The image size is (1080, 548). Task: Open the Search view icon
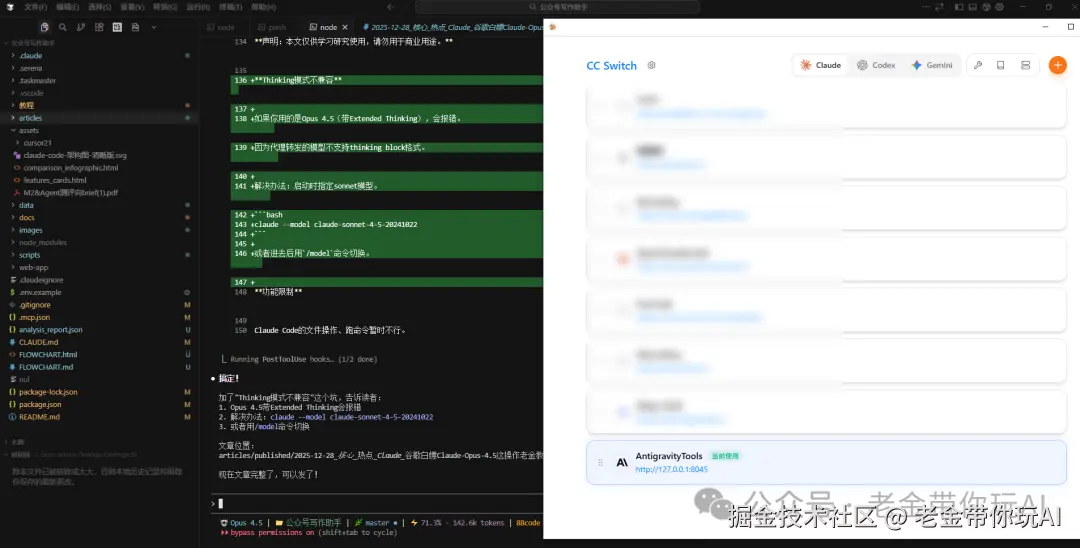(x=63, y=27)
